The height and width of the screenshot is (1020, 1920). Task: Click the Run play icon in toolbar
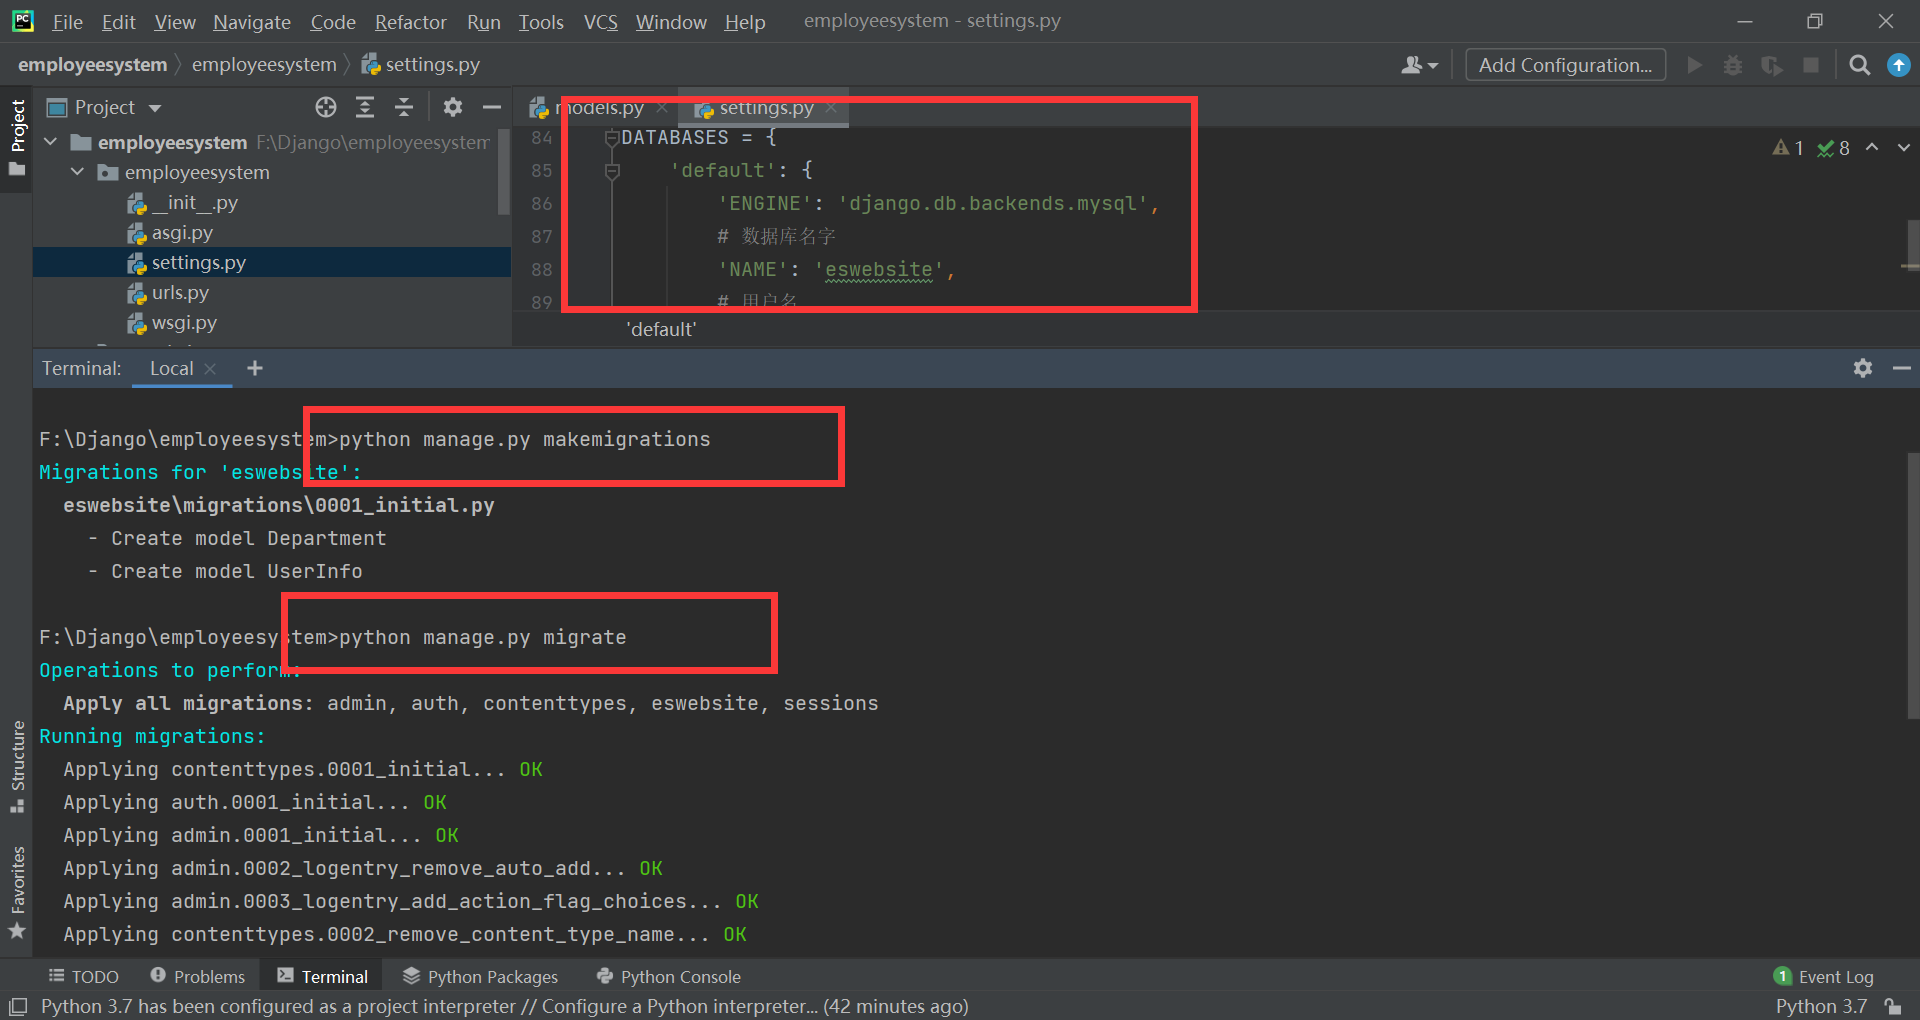coord(1694,65)
